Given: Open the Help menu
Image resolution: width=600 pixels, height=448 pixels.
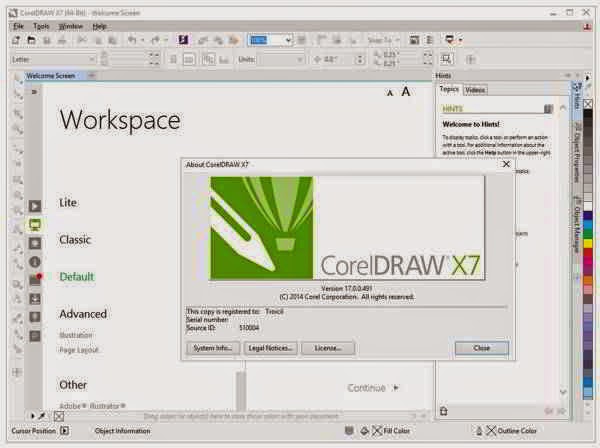Looking at the screenshot, I should click(x=99, y=26).
